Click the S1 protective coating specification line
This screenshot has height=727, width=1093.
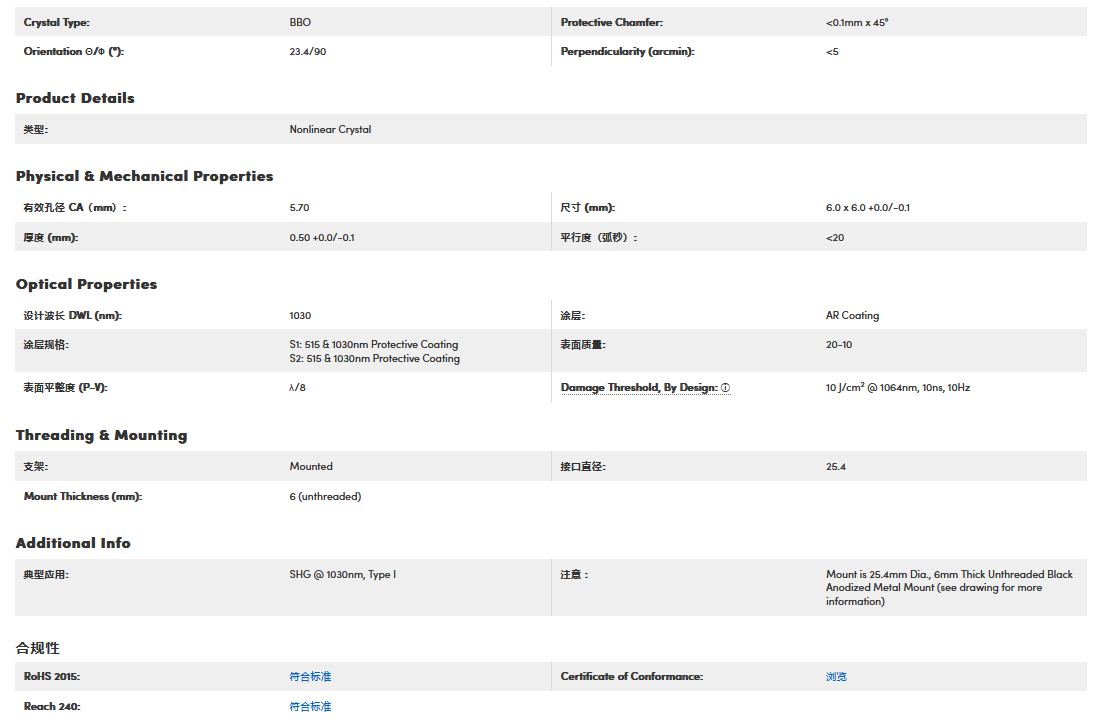pos(373,345)
